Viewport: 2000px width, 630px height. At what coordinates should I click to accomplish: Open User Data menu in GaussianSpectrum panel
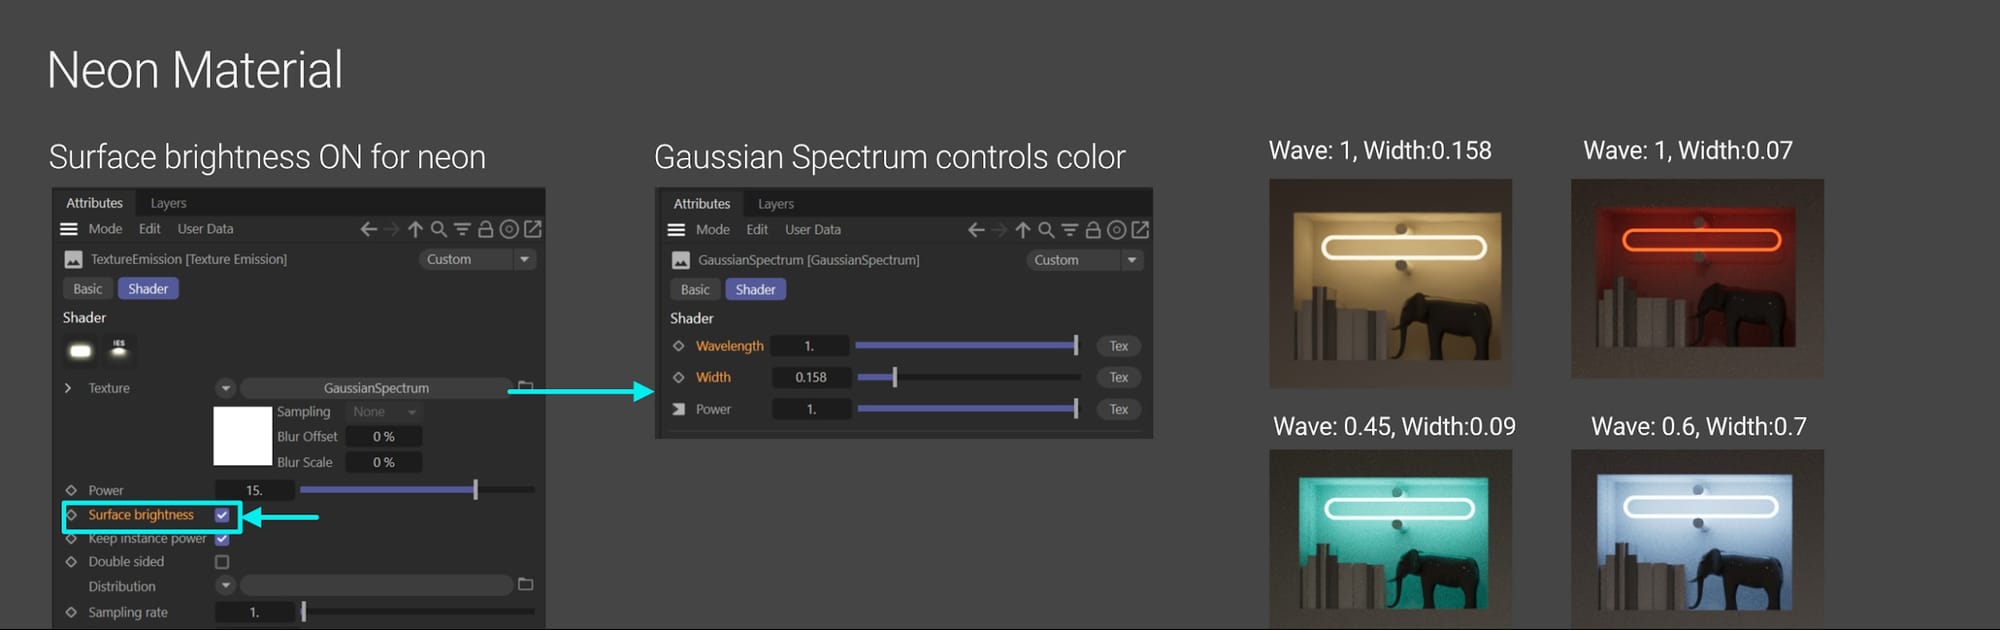pos(813,230)
